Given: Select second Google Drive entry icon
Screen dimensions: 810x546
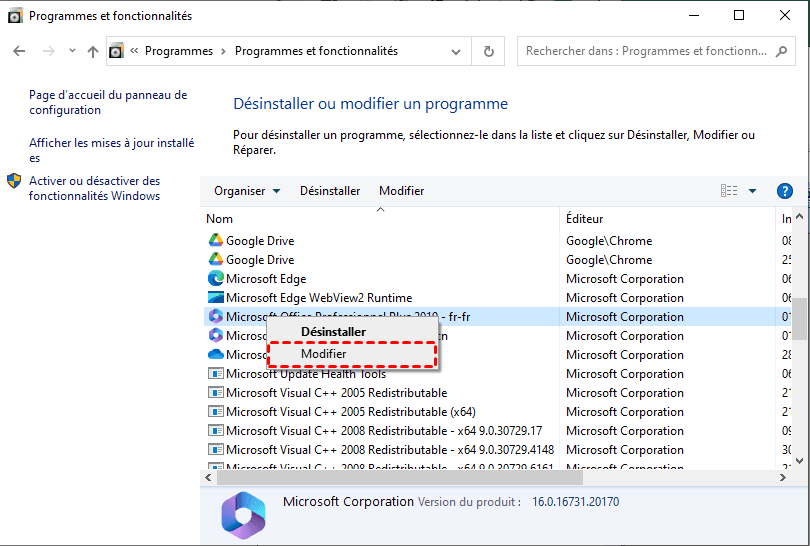Looking at the screenshot, I should pyautogui.click(x=215, y=259).
